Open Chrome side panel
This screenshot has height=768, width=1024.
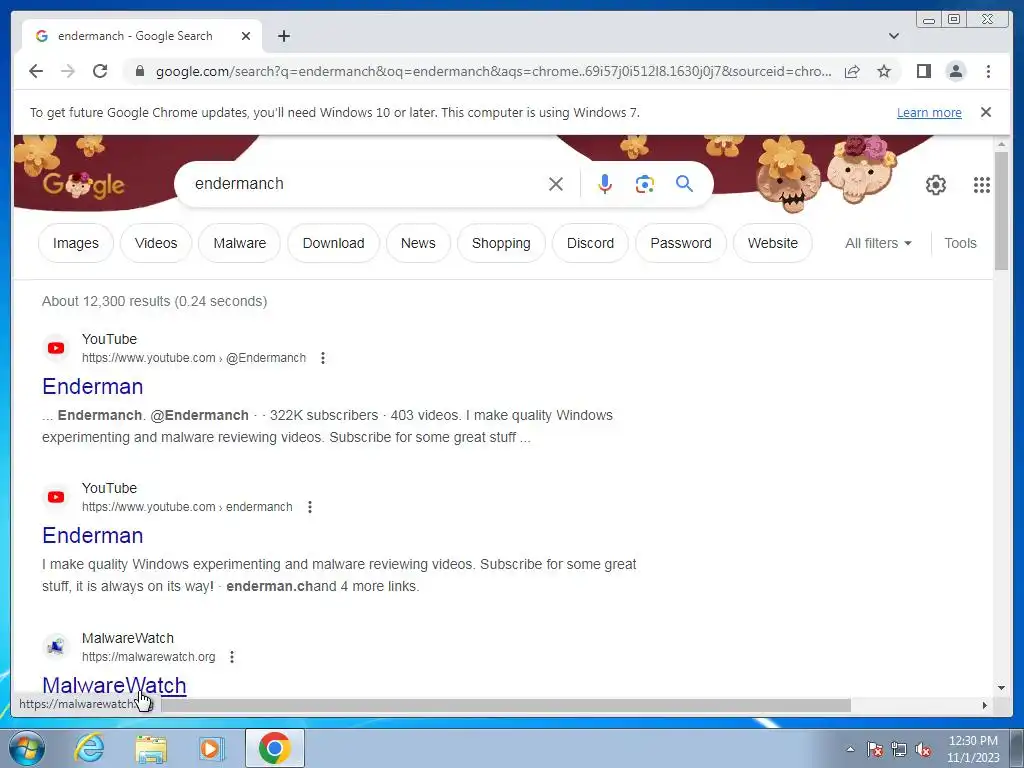coord(923,71)
